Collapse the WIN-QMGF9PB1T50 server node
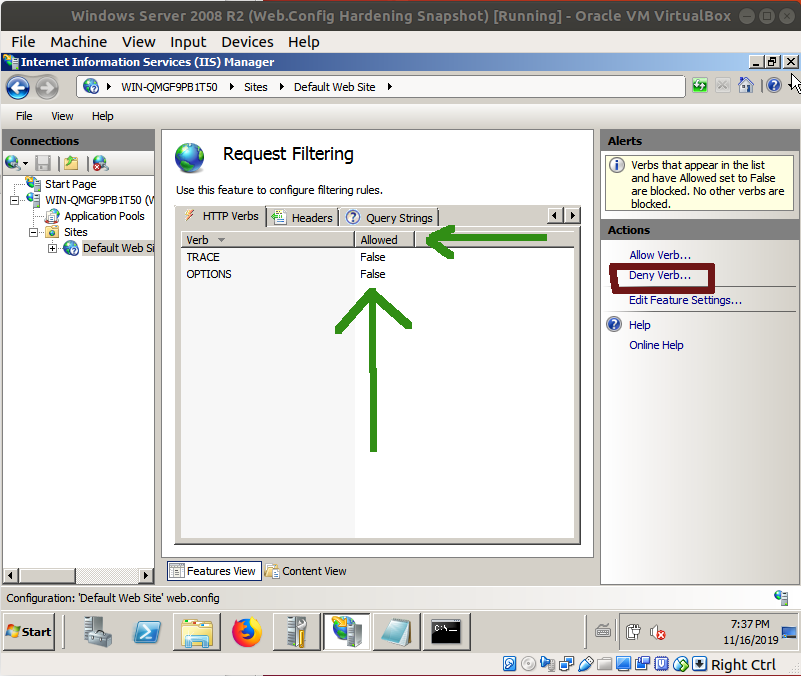 (x=14, y=200)
